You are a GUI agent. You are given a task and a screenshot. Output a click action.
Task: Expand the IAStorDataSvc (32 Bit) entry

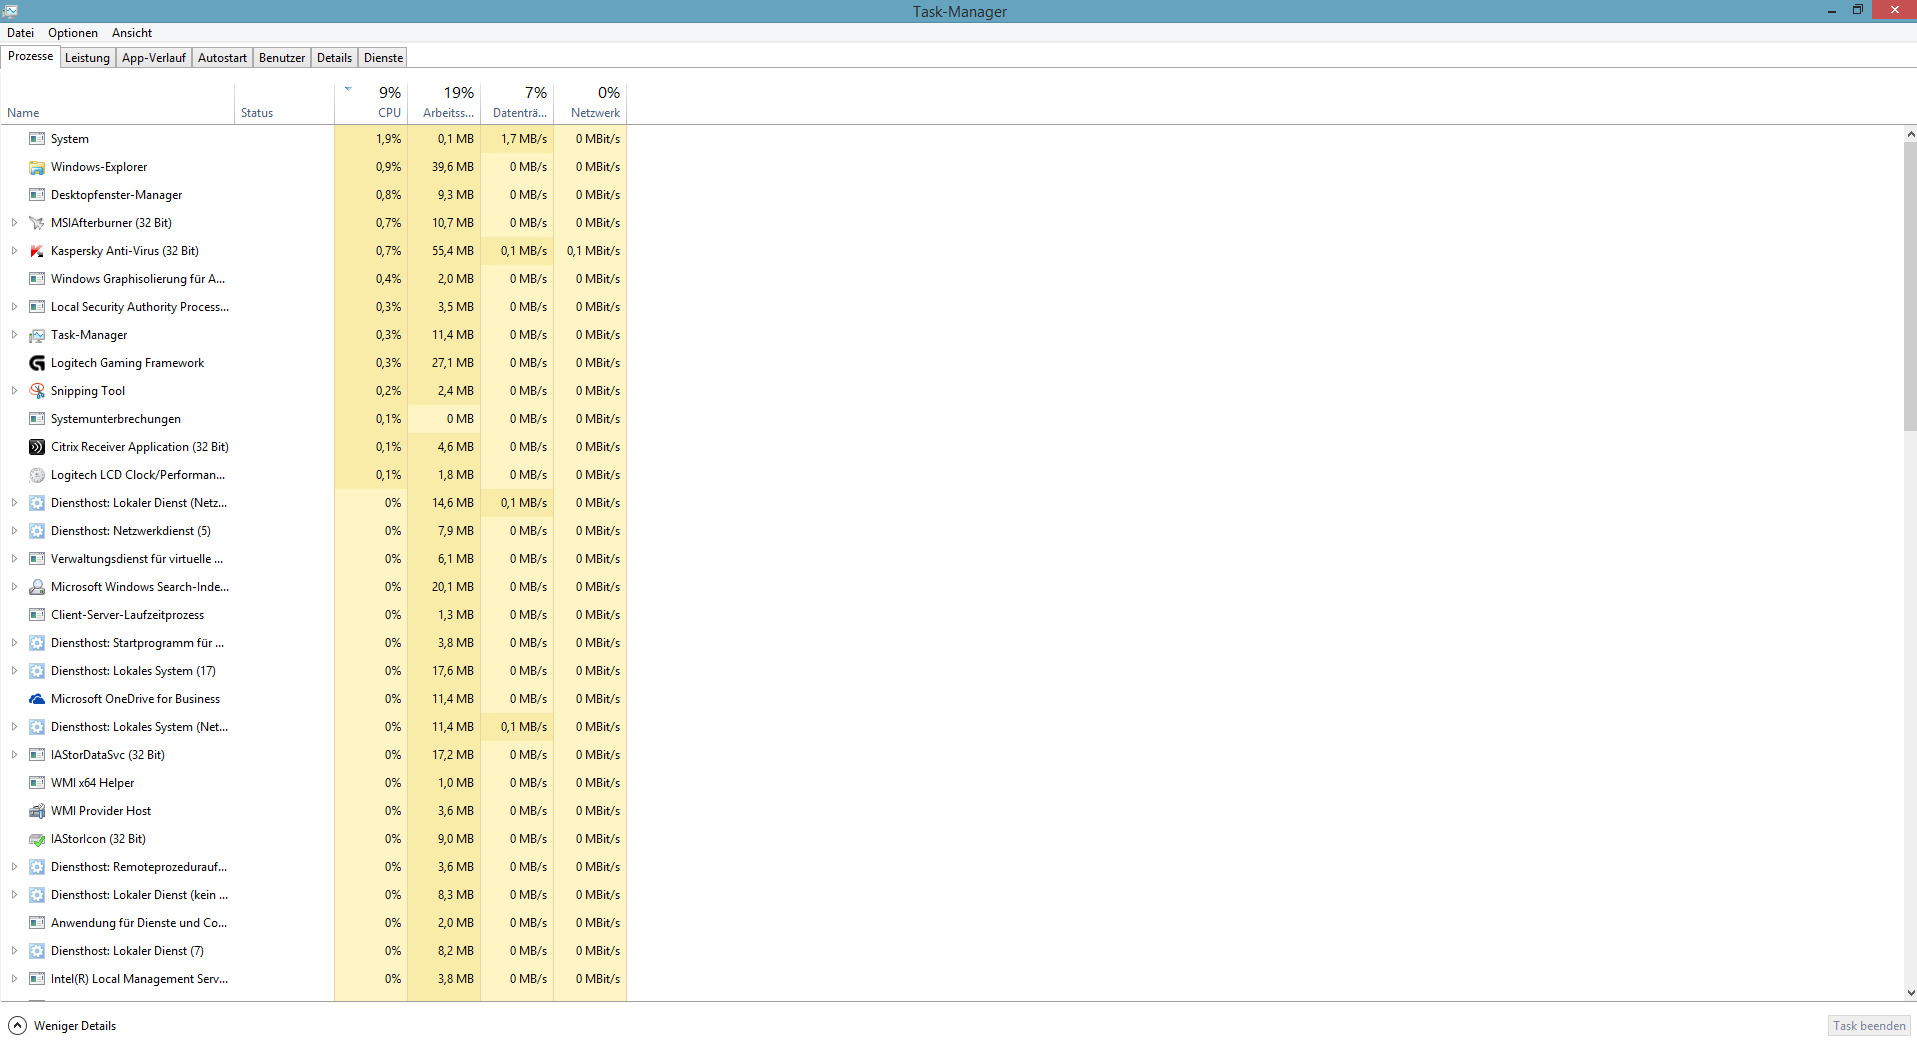pyautogui.click(x=14, y=755)
